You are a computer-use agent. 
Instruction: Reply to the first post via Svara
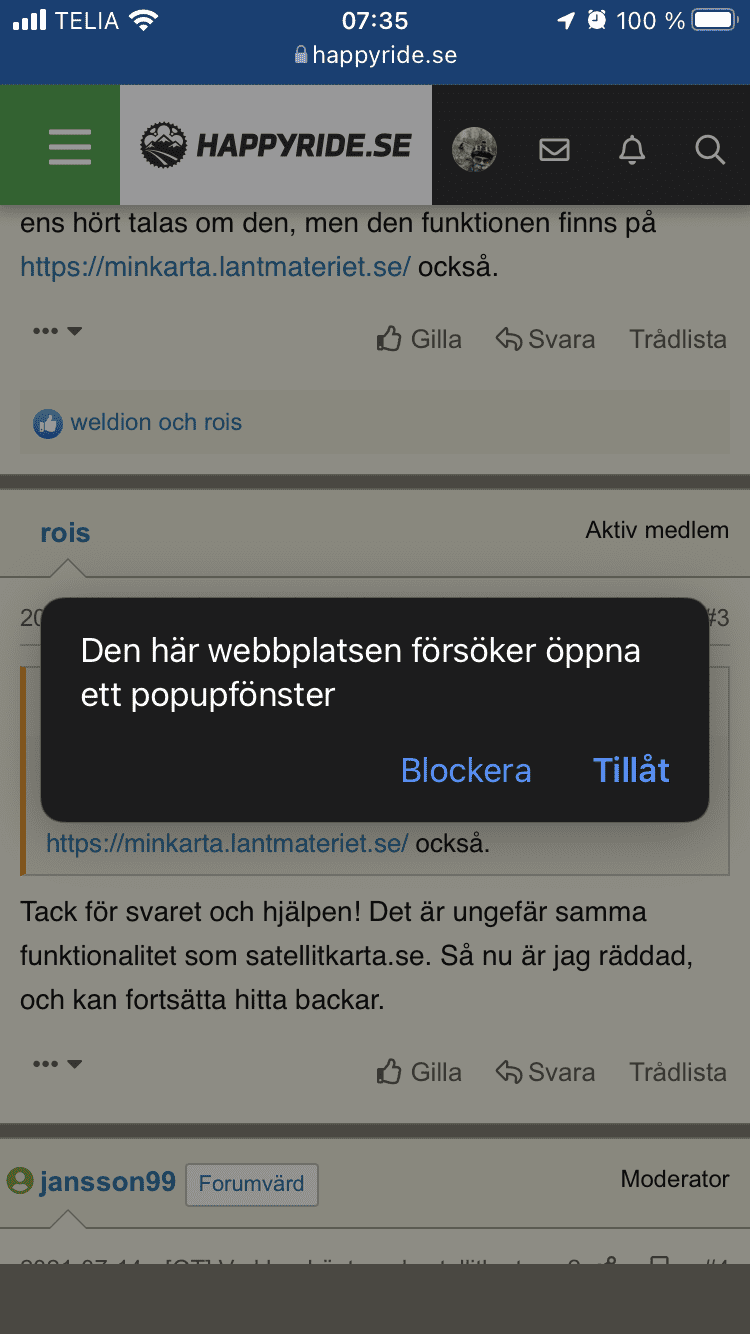click(x=546, y=339)
